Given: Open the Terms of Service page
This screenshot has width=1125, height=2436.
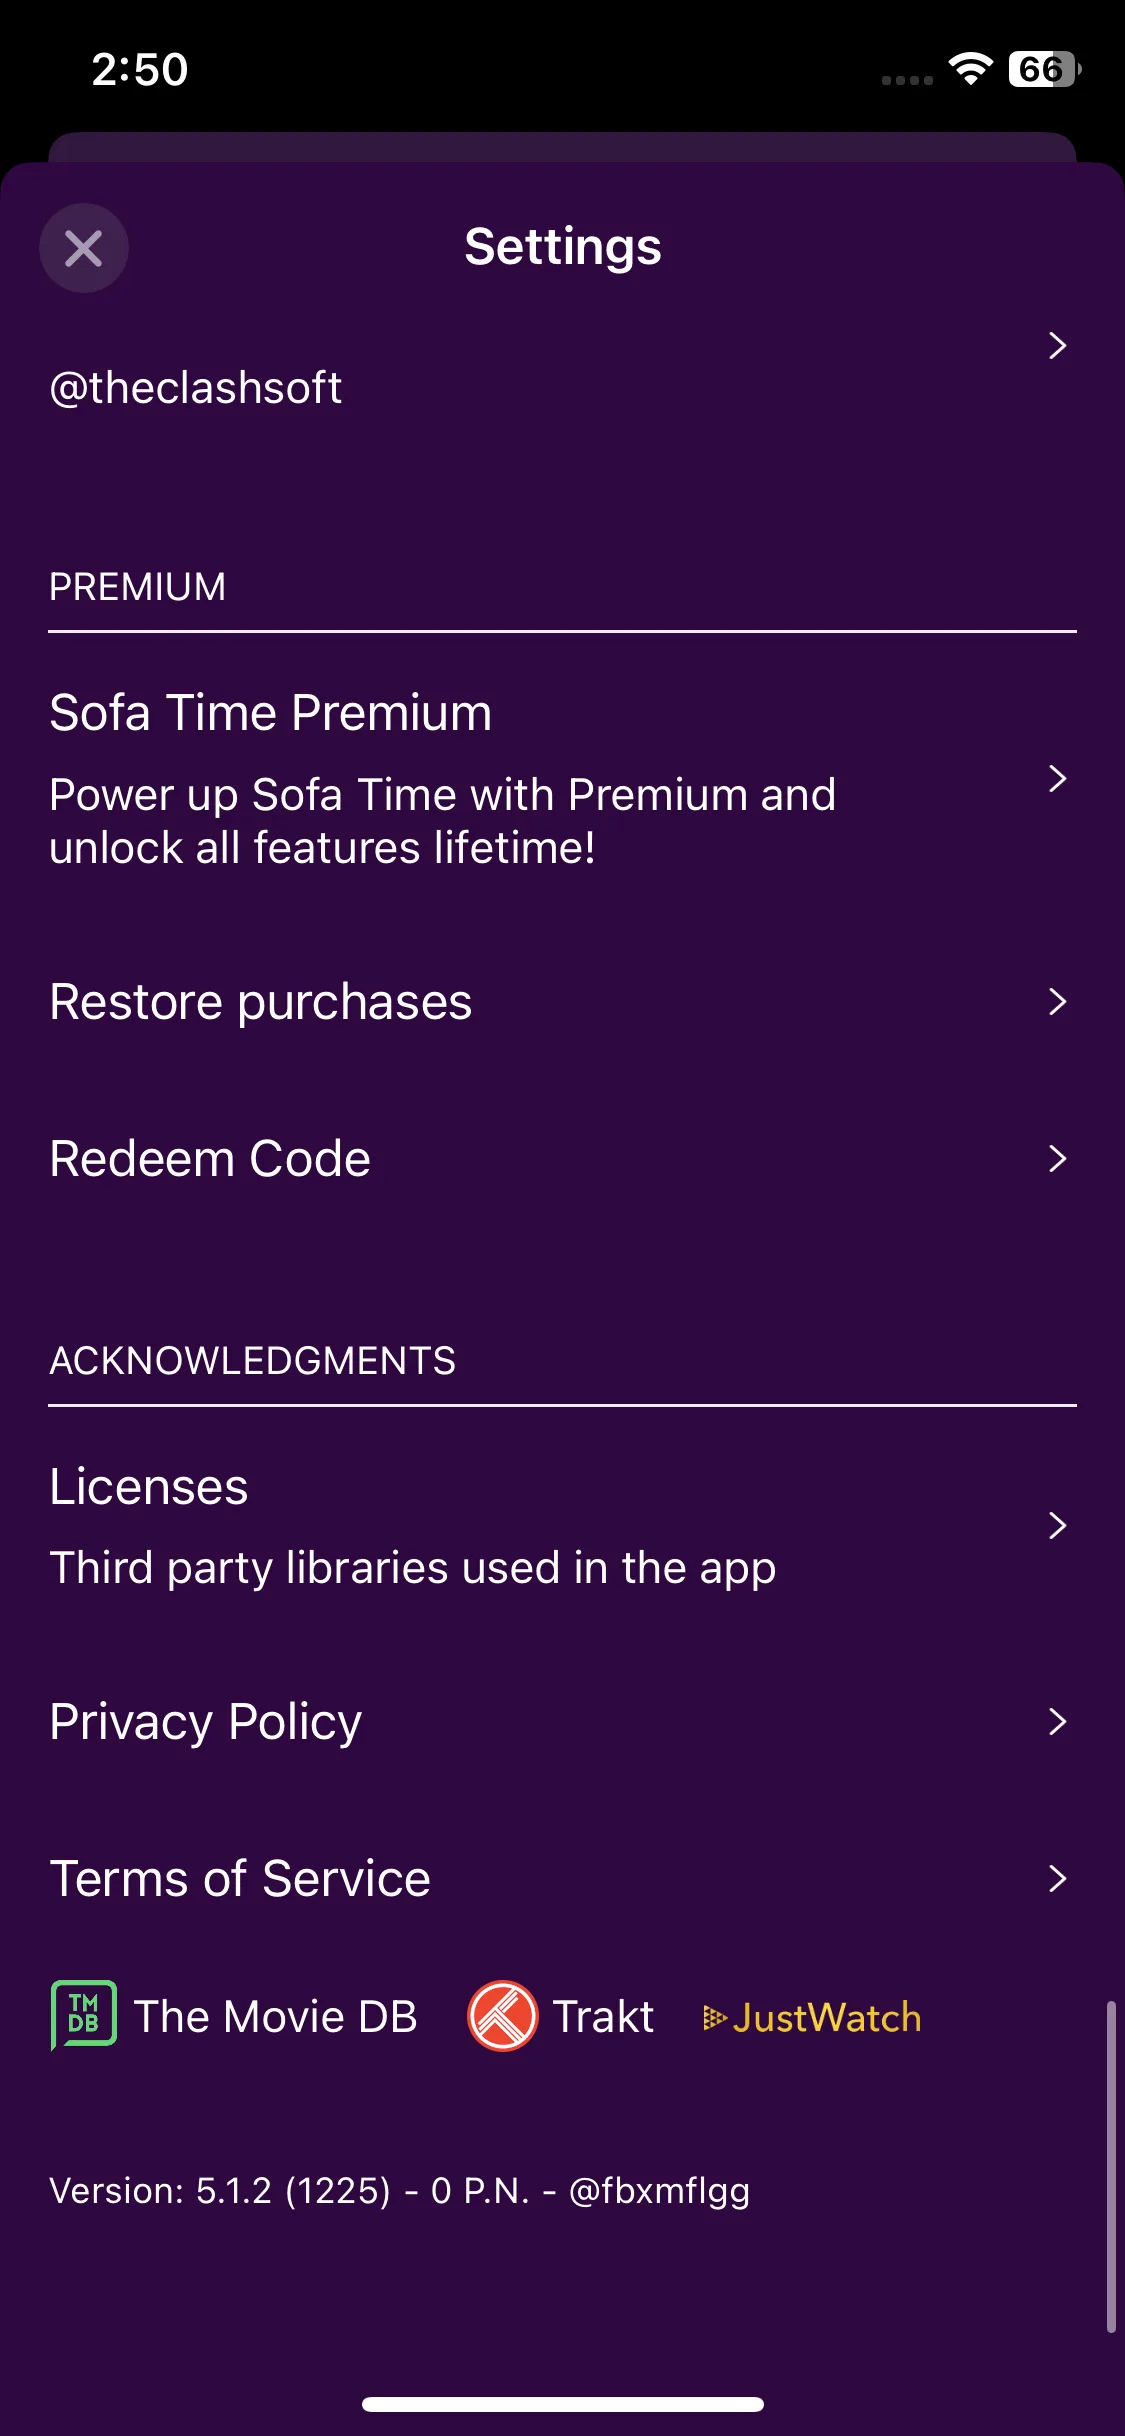Looking at the screenshot, I should tap(240, 1879).
